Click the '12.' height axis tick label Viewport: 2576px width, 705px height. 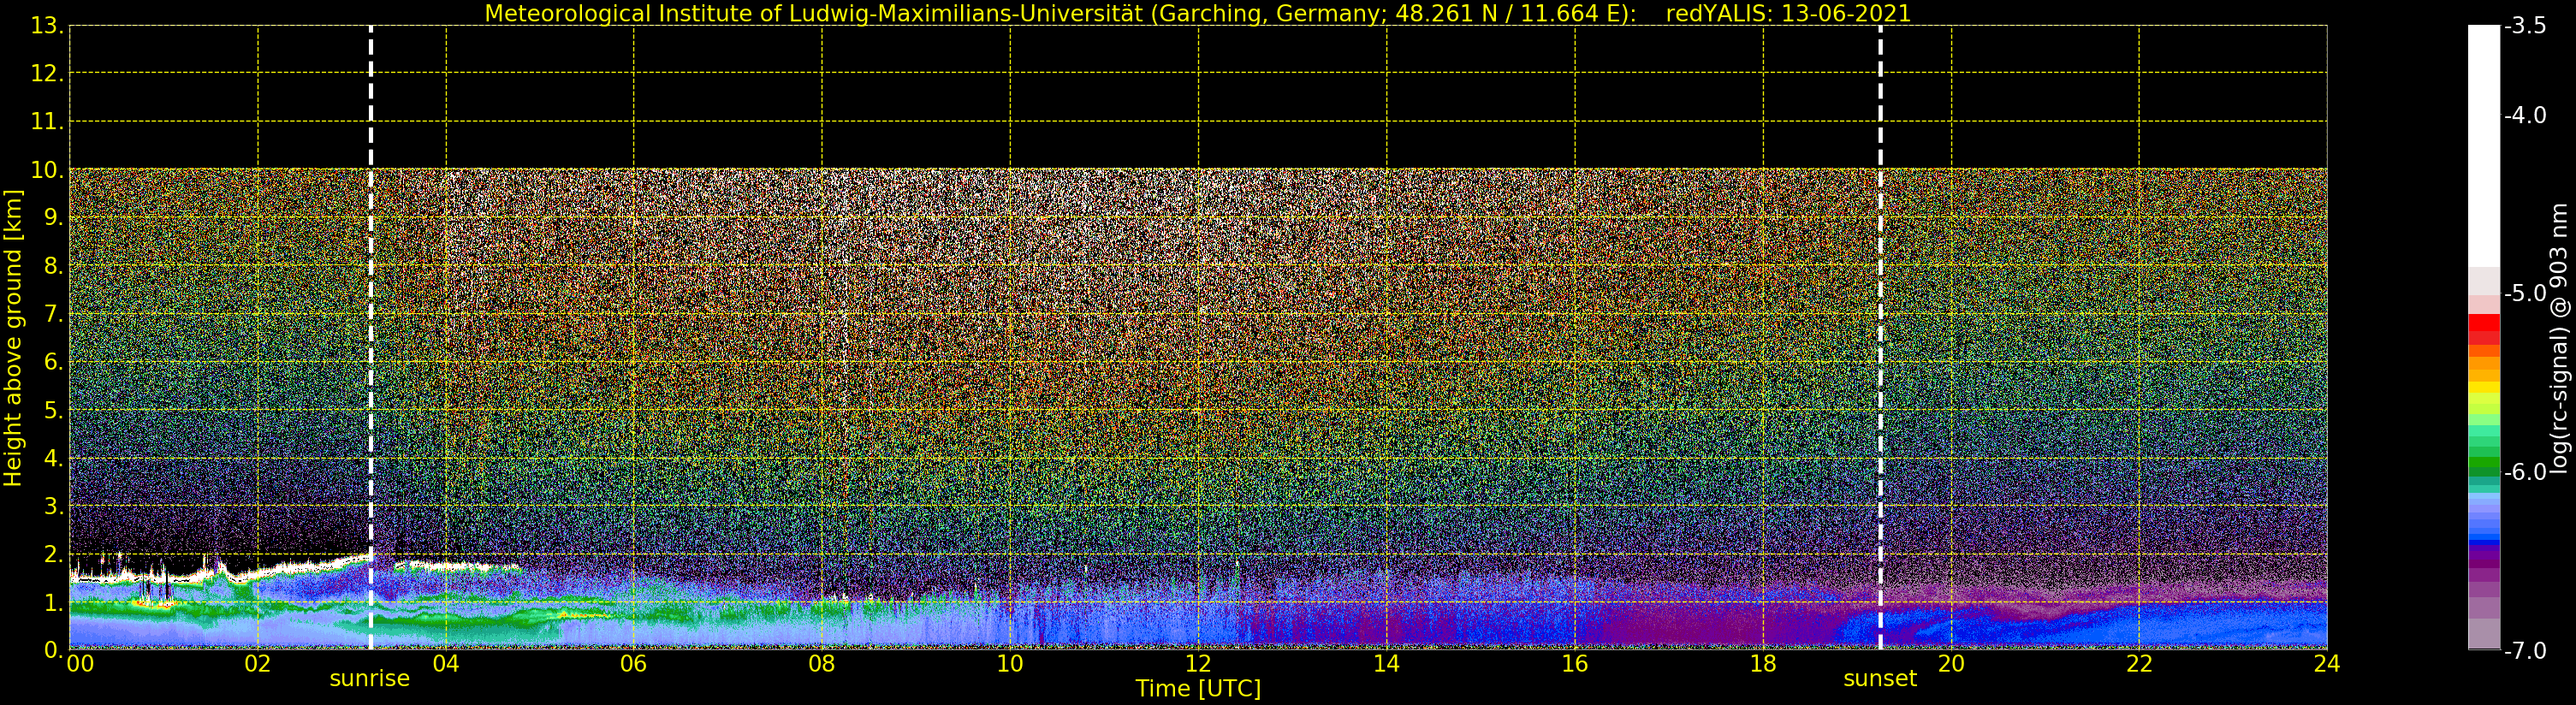[x=47, y=74]
